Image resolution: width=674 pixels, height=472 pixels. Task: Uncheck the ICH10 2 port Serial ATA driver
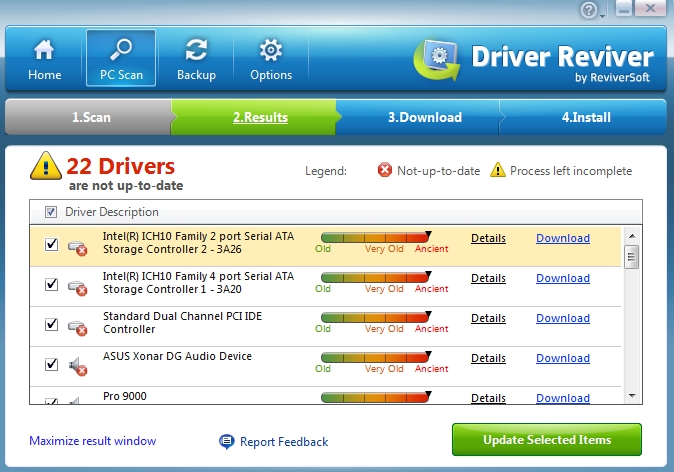pos(51,244)
